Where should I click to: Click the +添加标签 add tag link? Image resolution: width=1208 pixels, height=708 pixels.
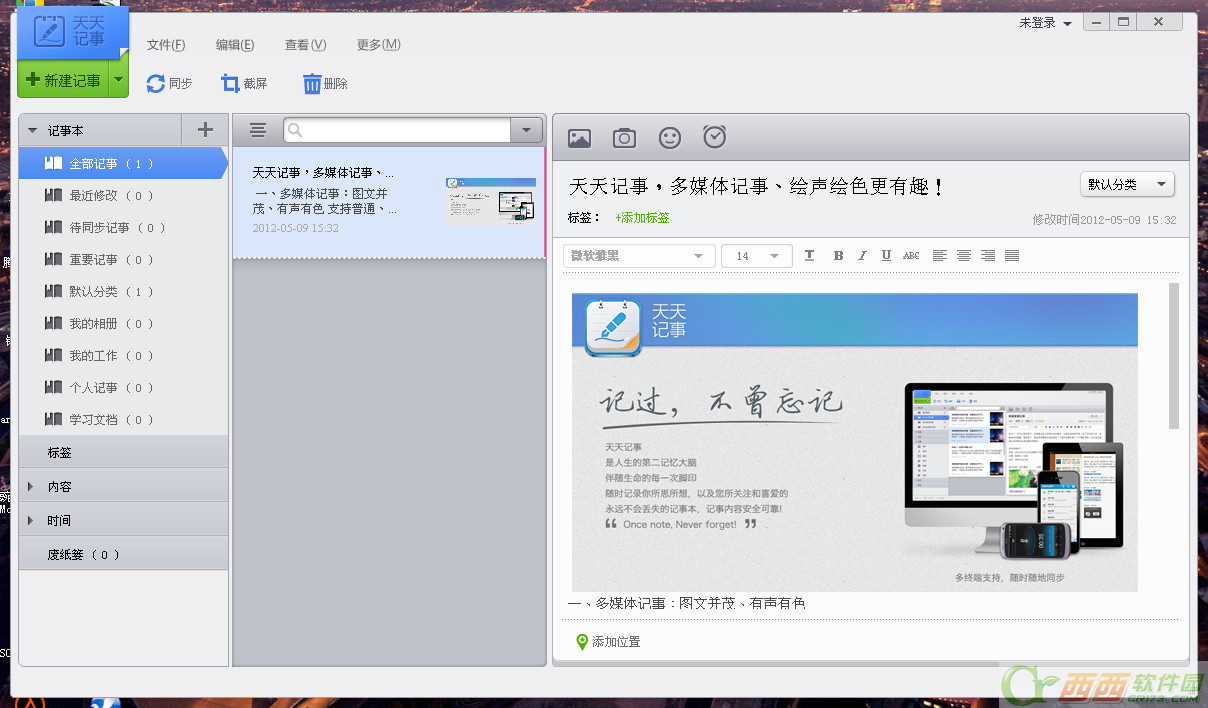[643, 217]
